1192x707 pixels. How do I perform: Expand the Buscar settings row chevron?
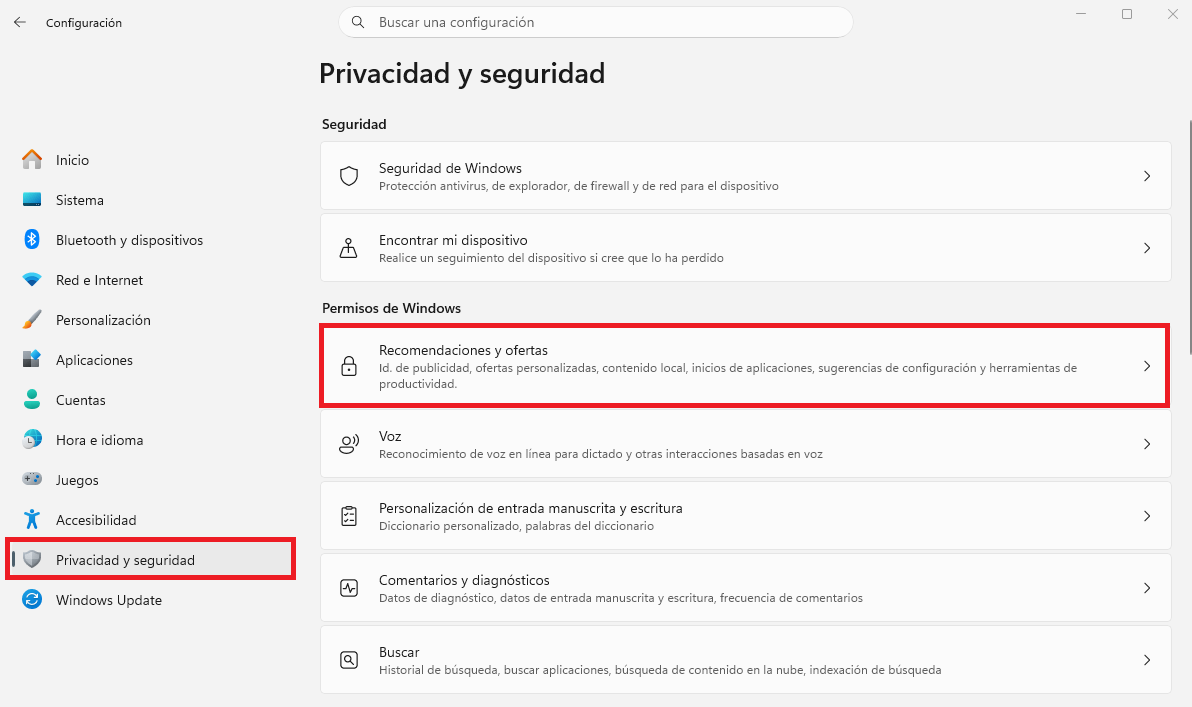pyautogui.click(x=1147, y=660)
